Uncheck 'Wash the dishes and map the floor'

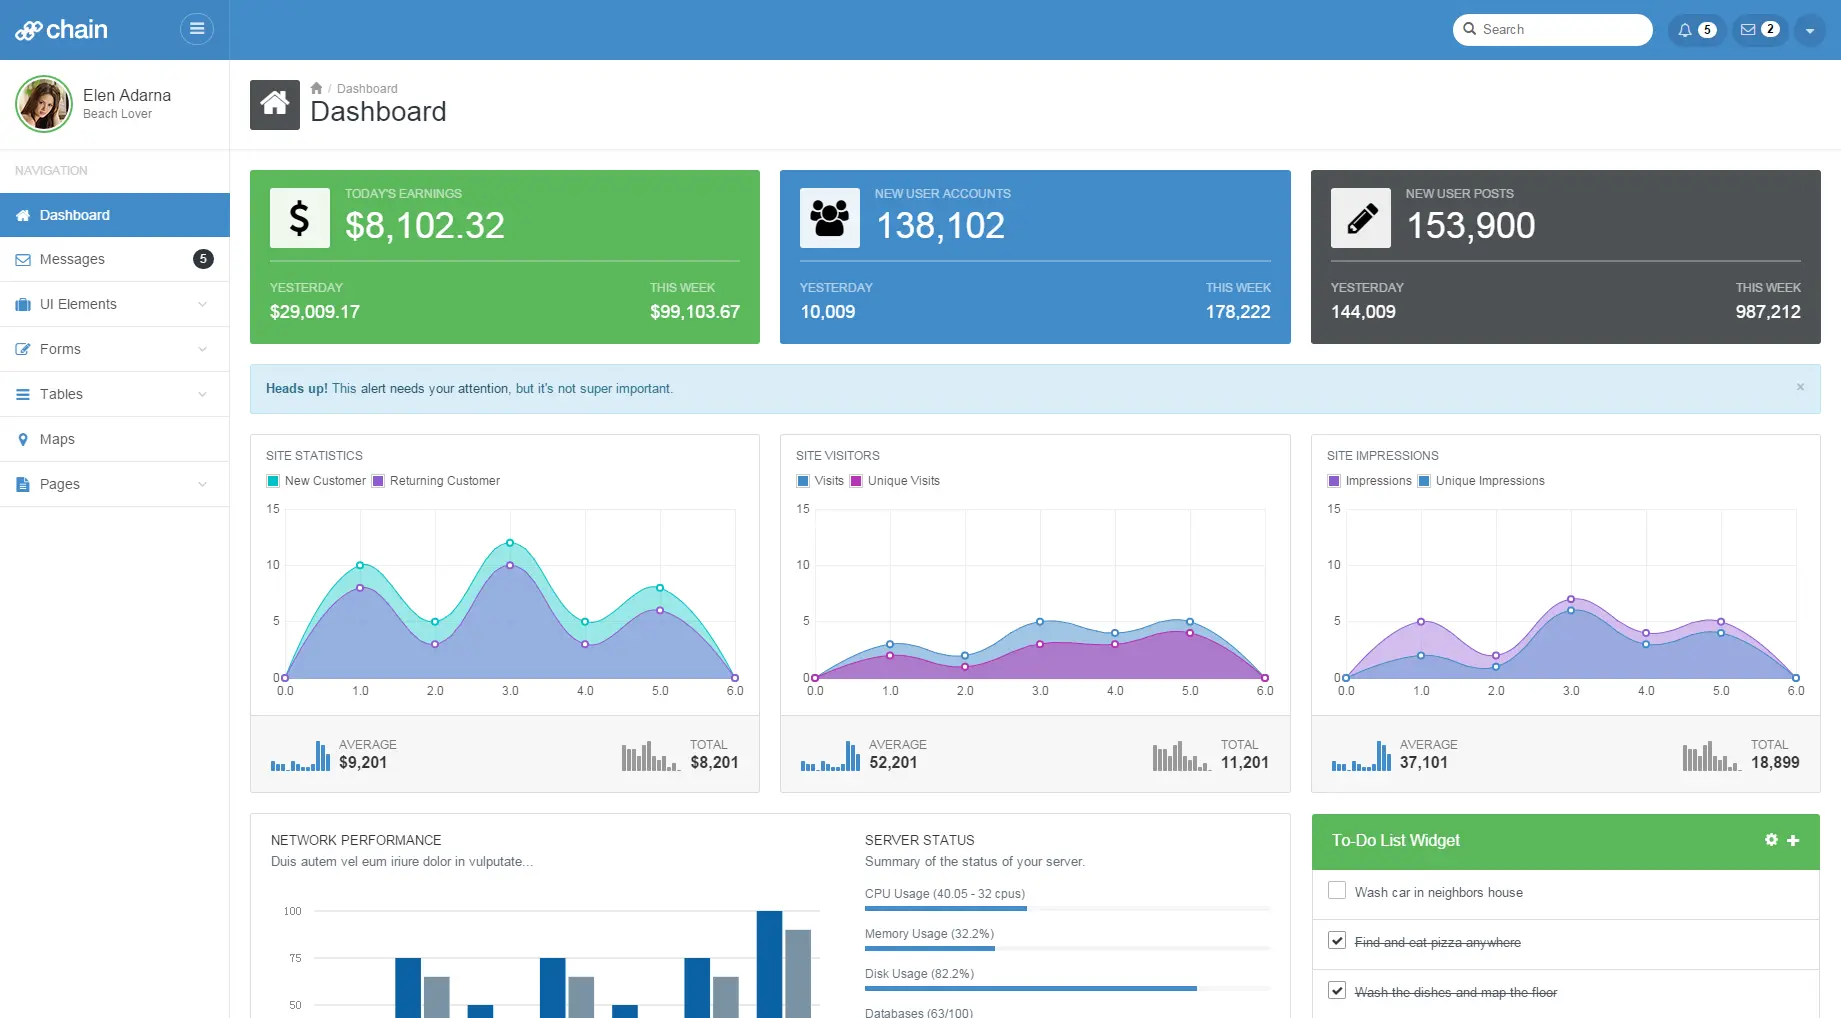point(1337,990)
